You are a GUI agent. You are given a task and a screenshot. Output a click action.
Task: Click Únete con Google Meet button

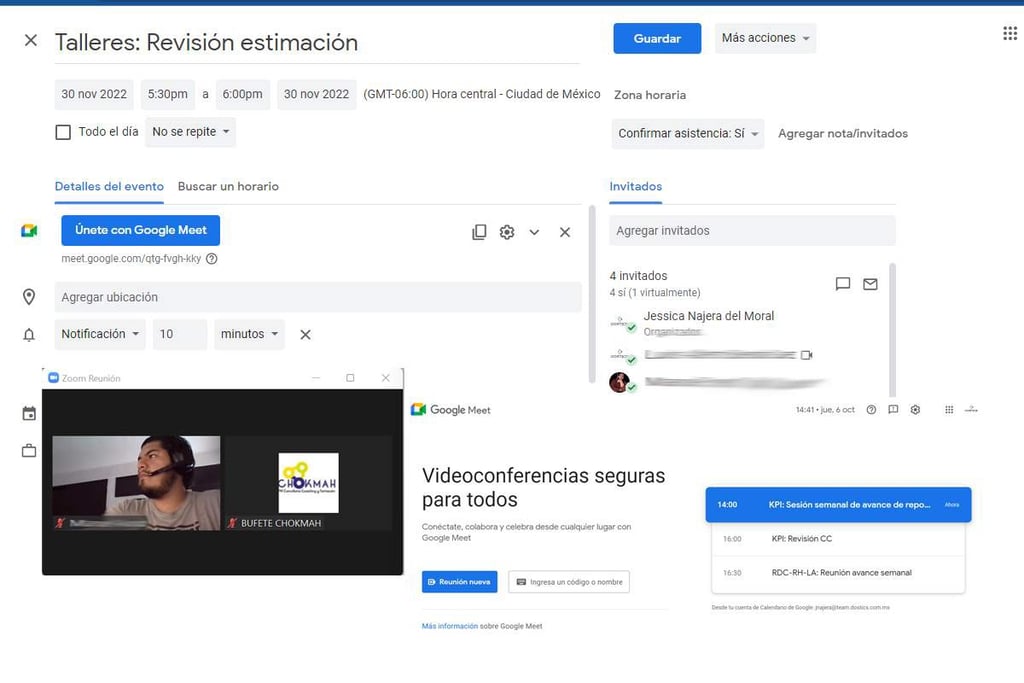point(140,230)
